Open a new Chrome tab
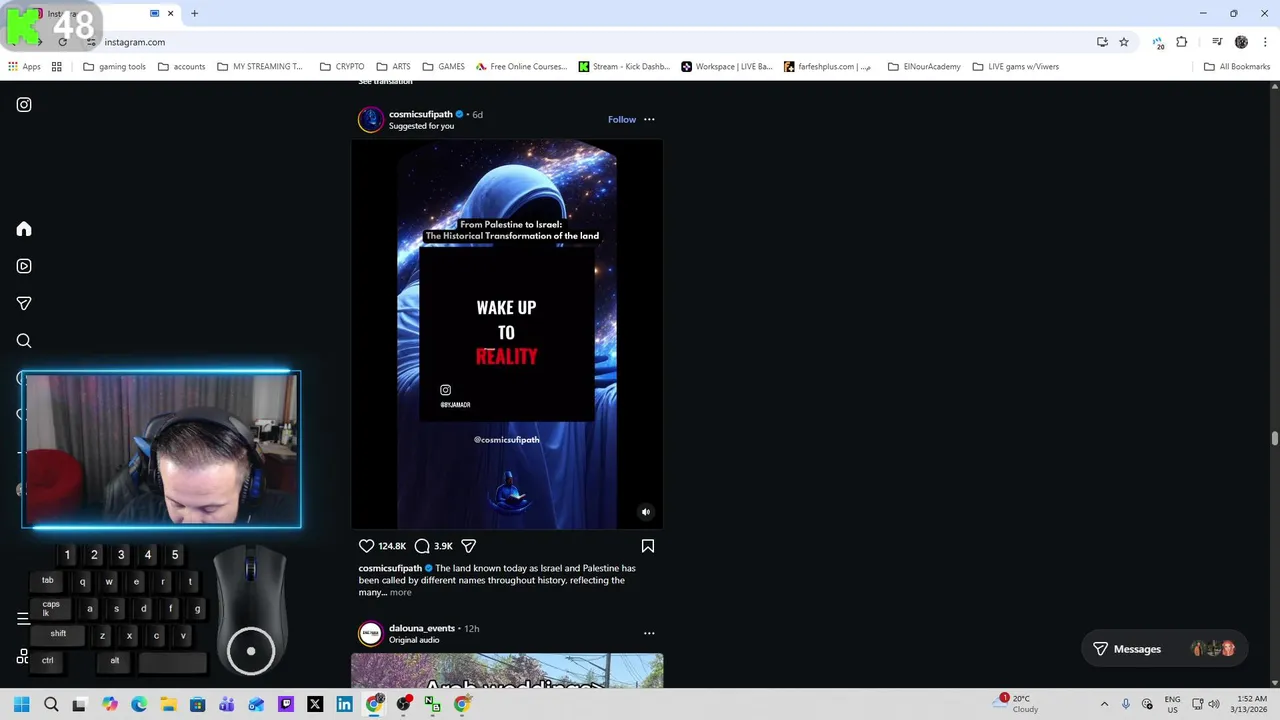Viewport: 1280px width, 720px height. (194, 13)
